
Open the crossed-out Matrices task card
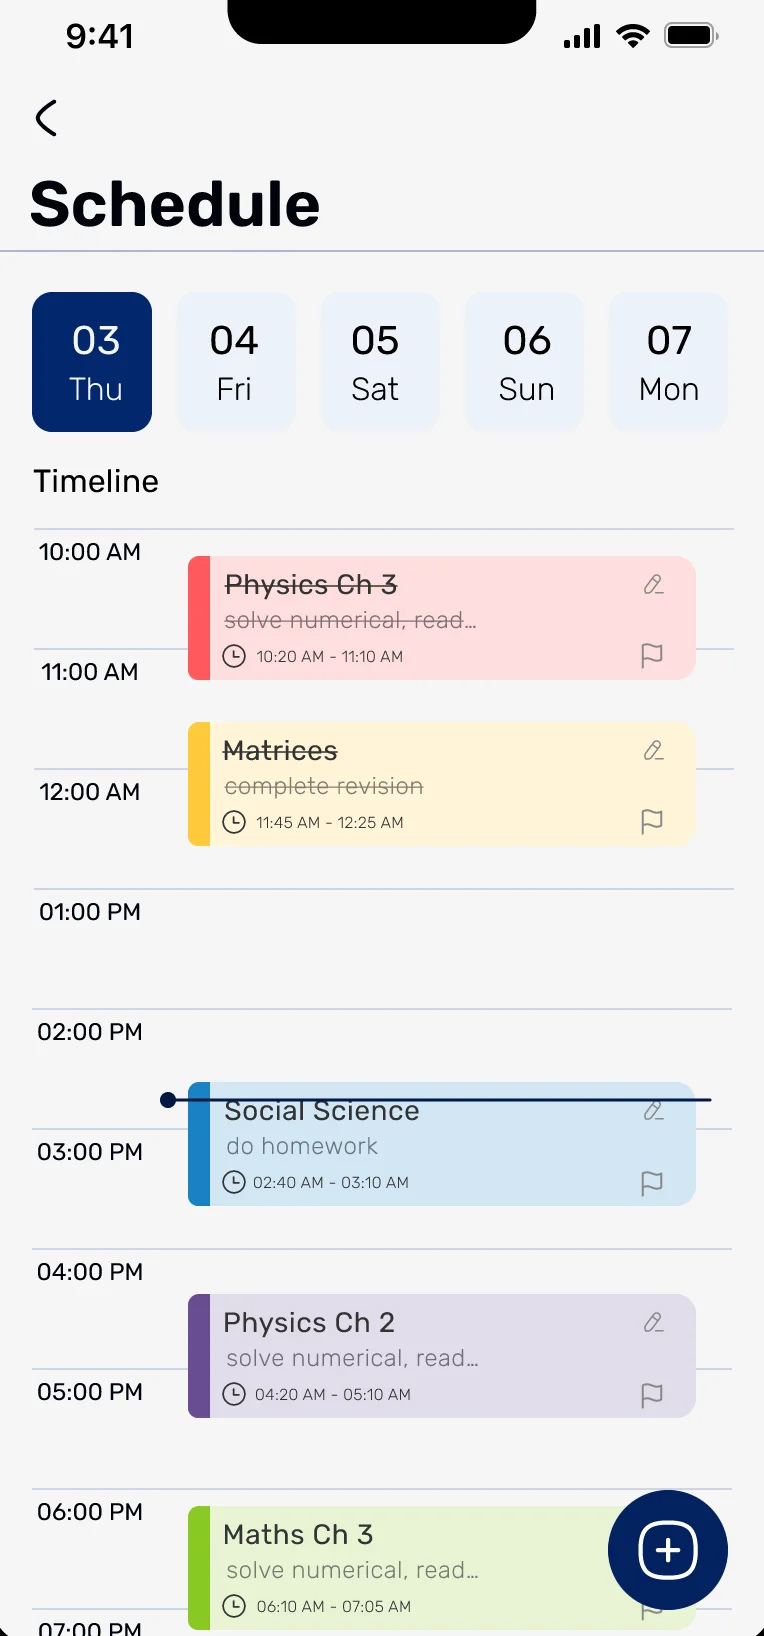pyautogui.click(x=442, y=784)
